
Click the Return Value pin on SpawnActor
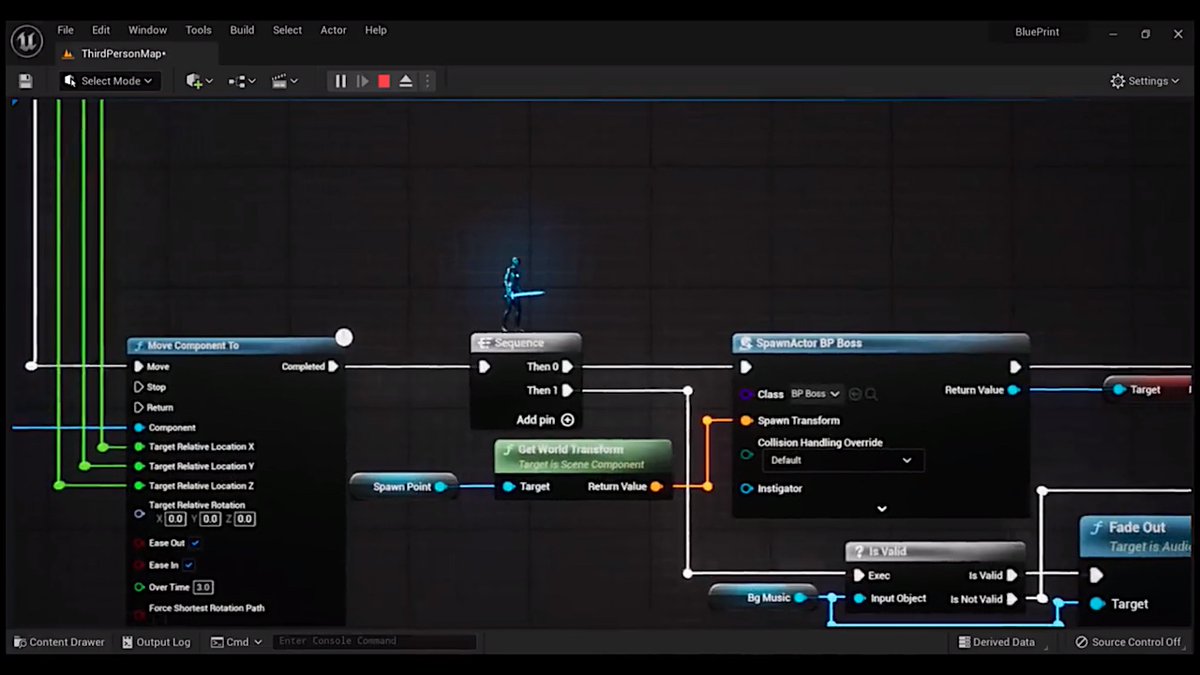click(1013, 390)
